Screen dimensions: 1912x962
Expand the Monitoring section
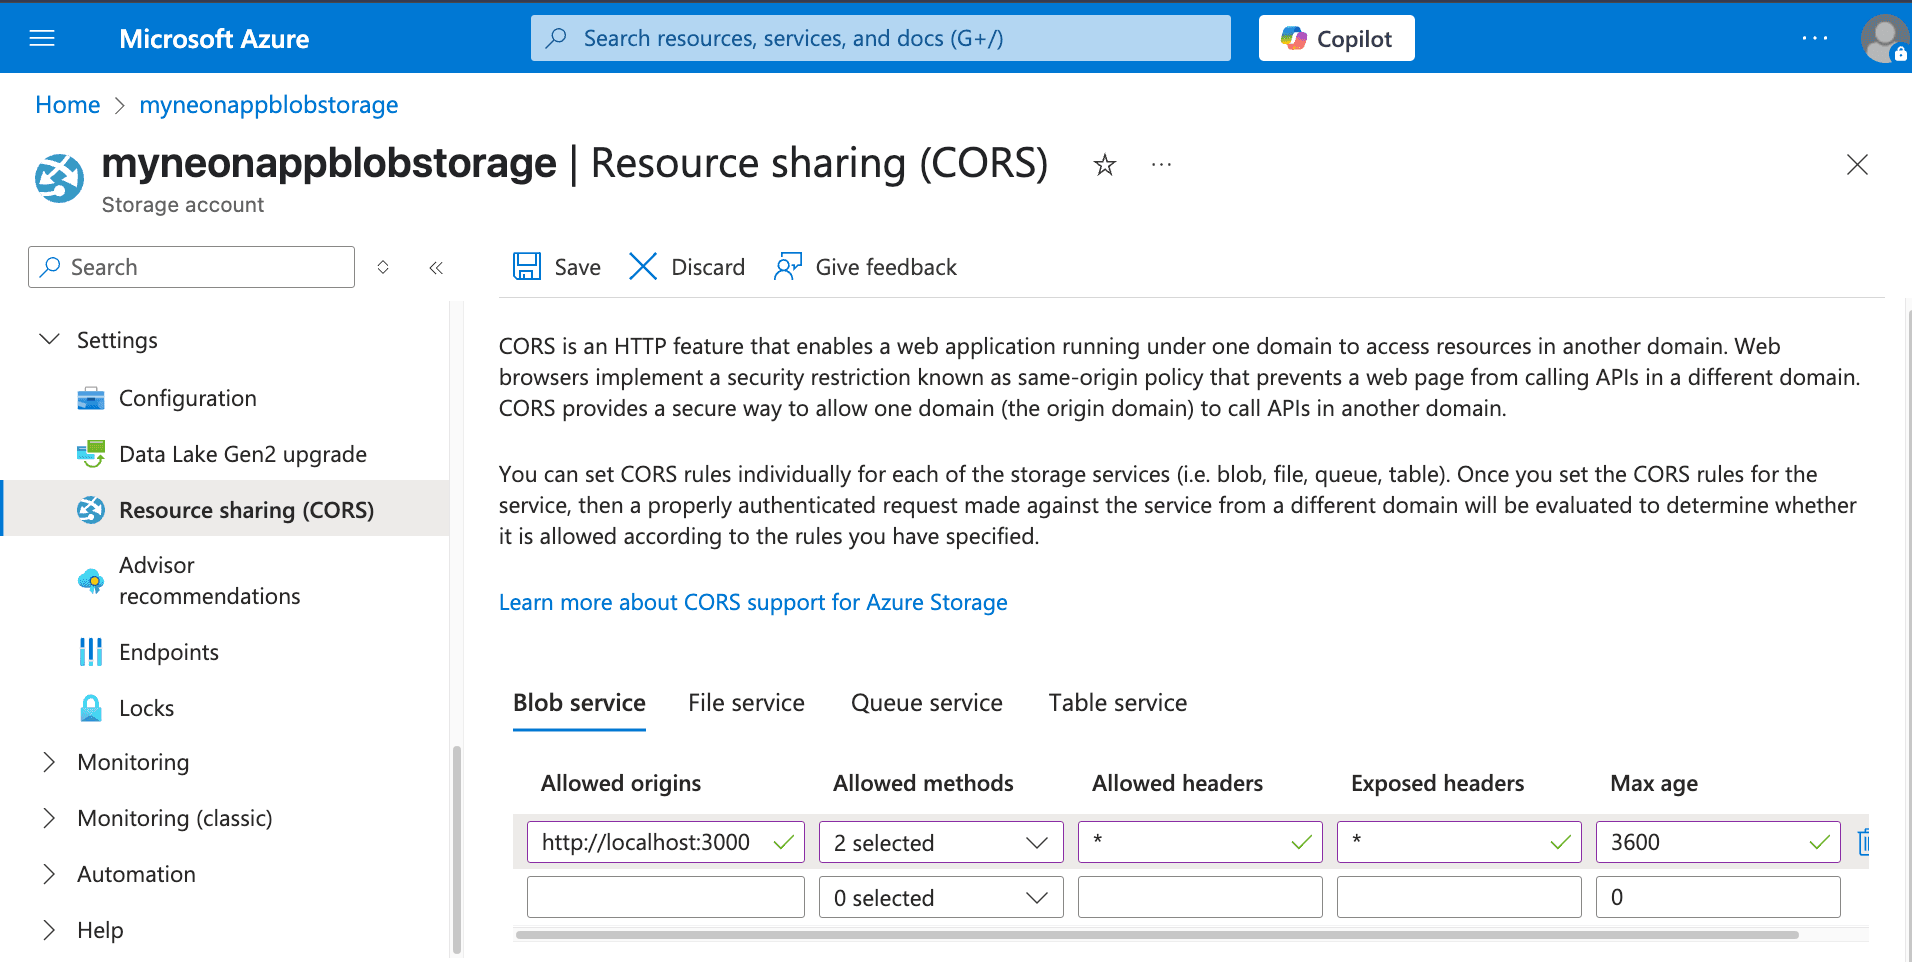point(49,761)
